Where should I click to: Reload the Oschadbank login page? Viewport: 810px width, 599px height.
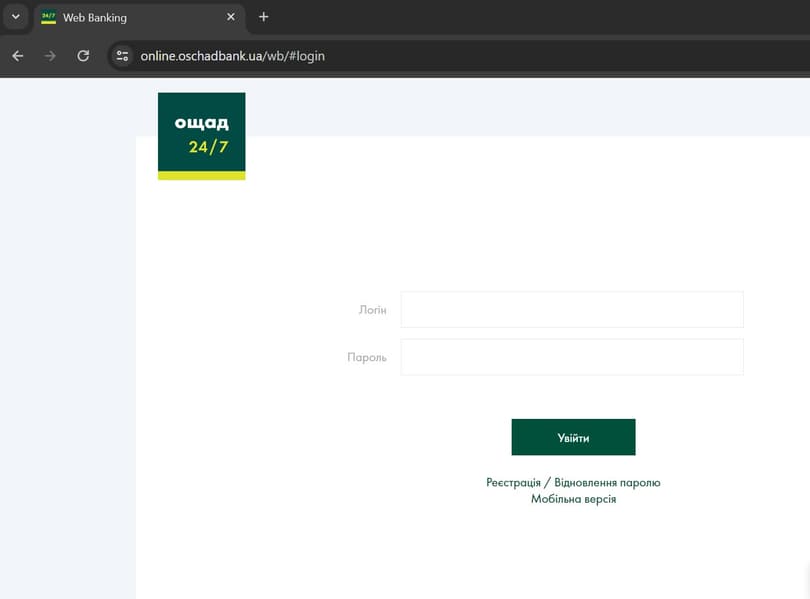click(x=83, y=56)
